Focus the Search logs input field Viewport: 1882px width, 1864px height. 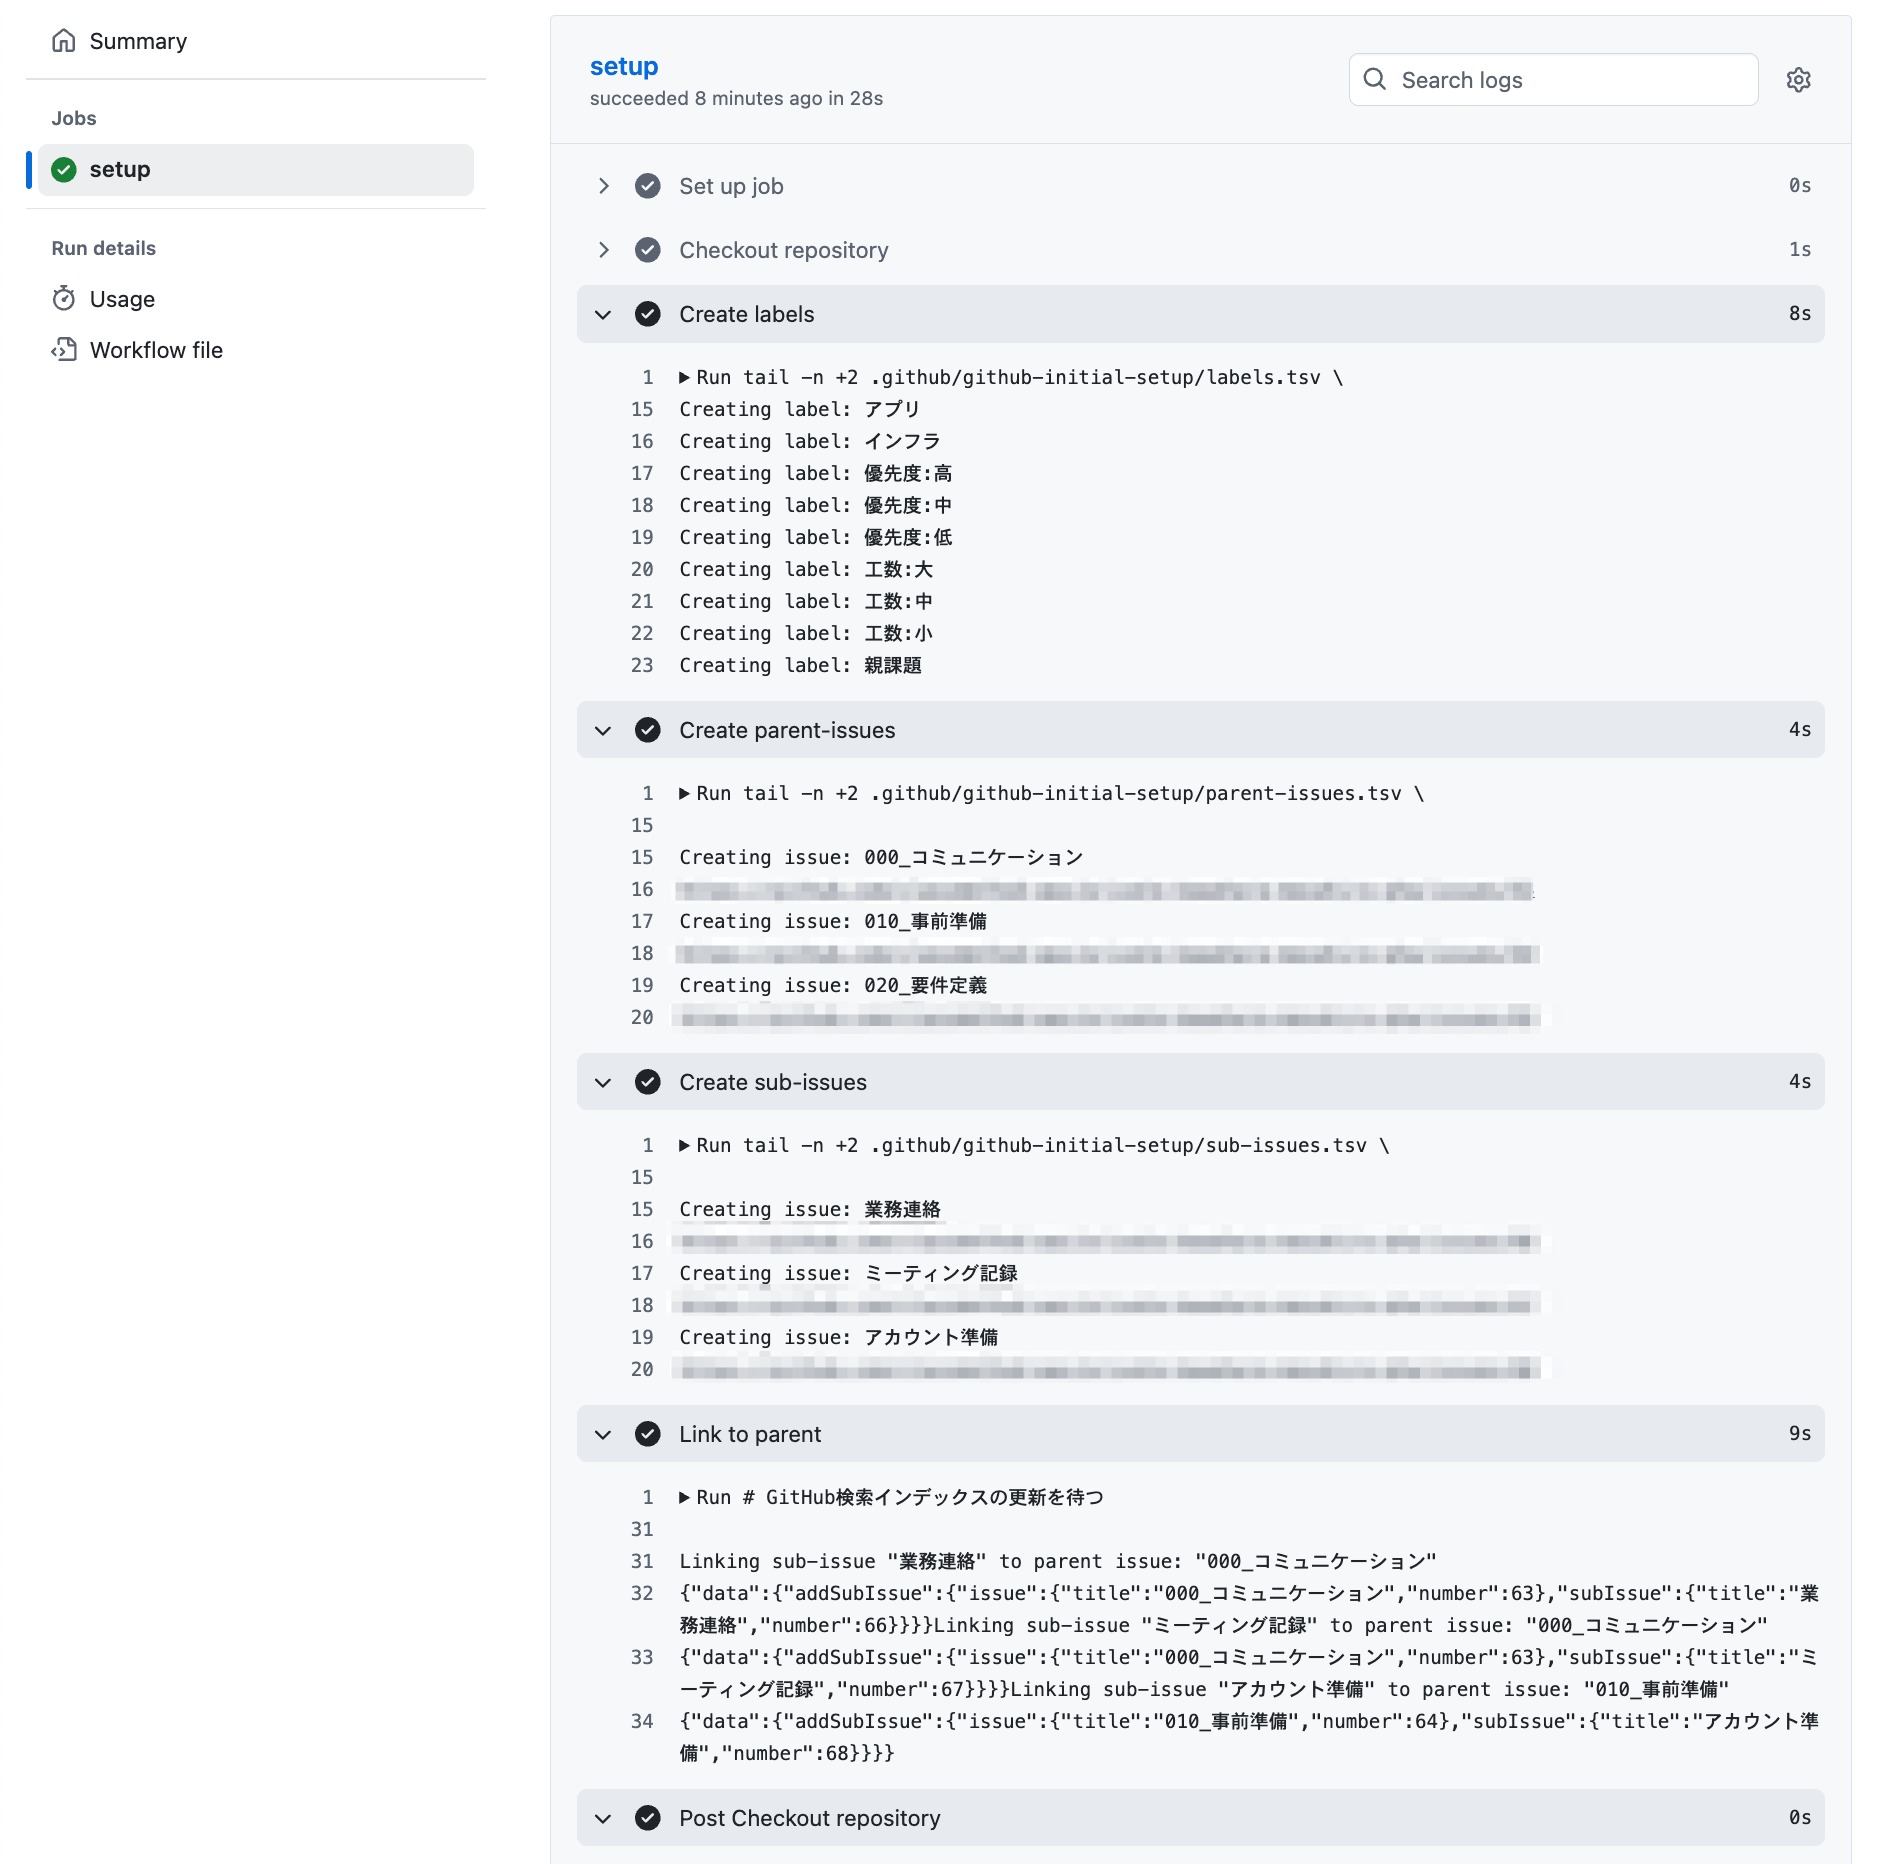coord(1570,80)
